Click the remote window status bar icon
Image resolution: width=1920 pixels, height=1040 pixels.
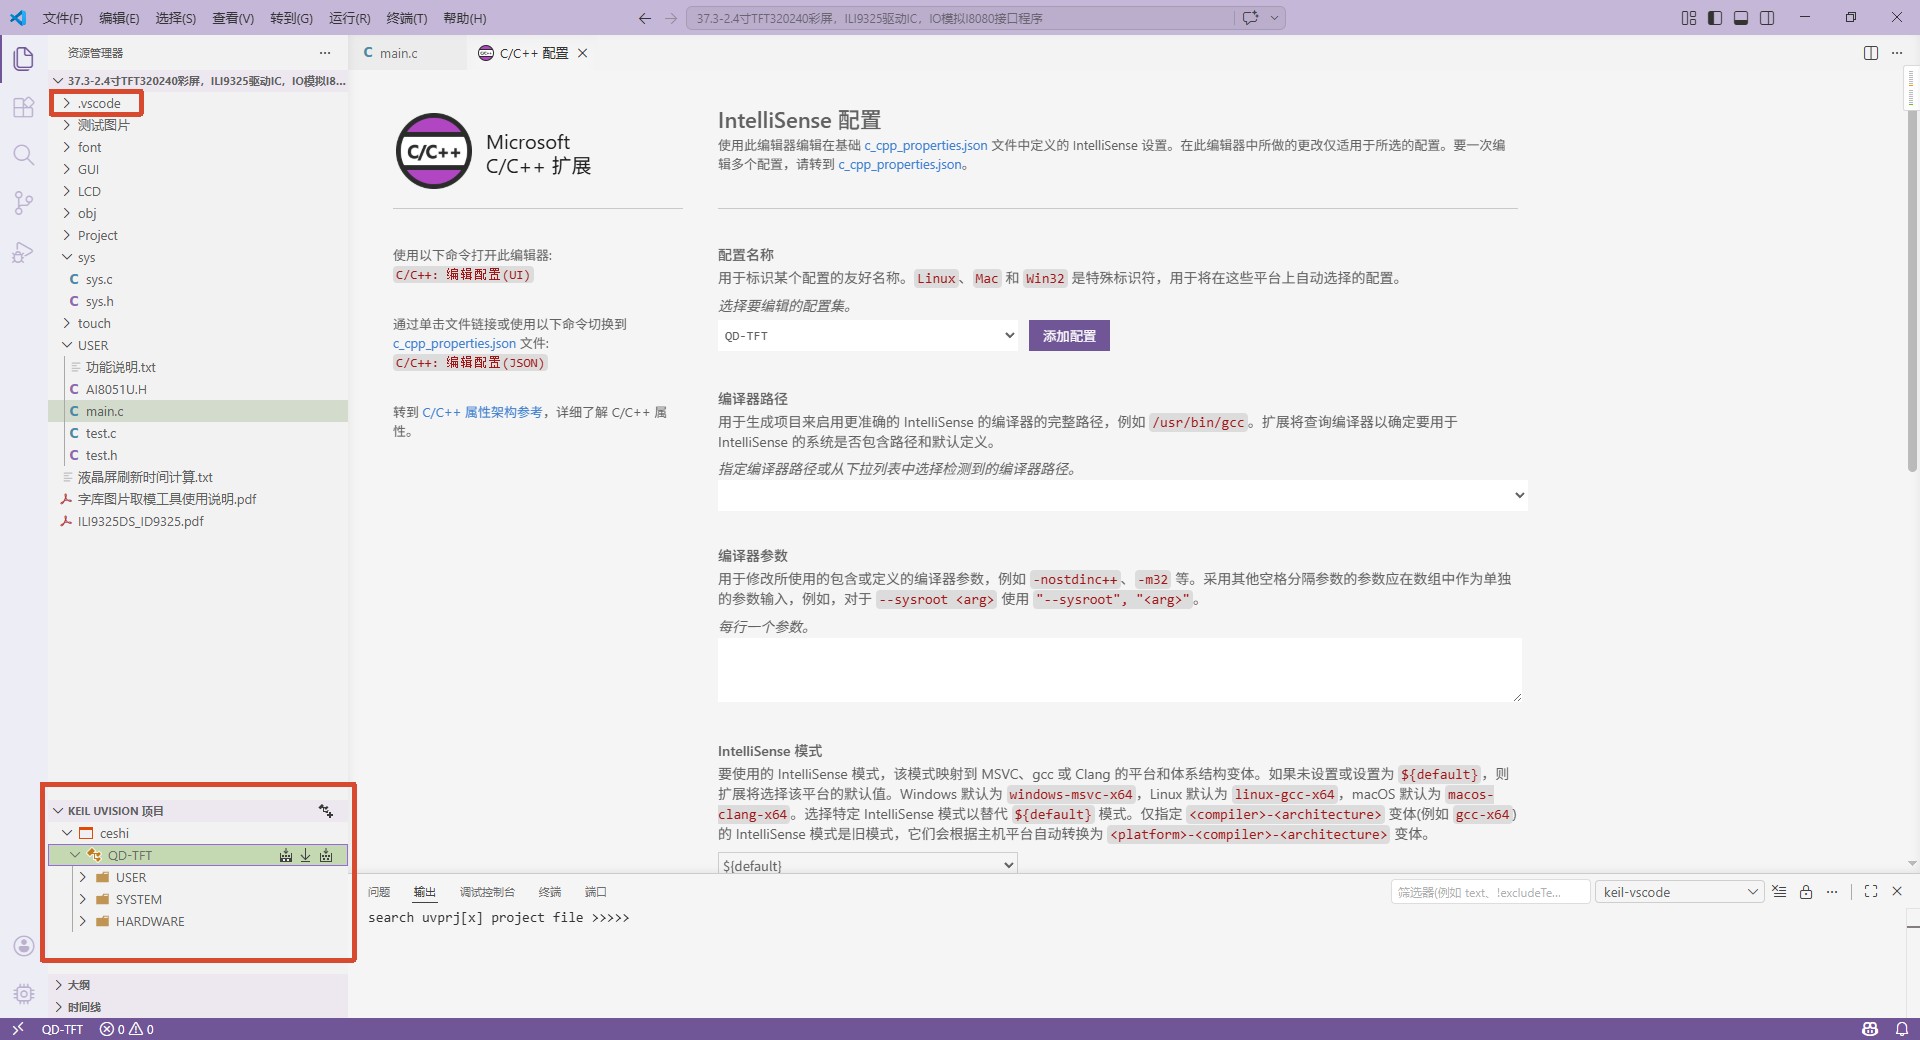click(x=17, y=1029)
